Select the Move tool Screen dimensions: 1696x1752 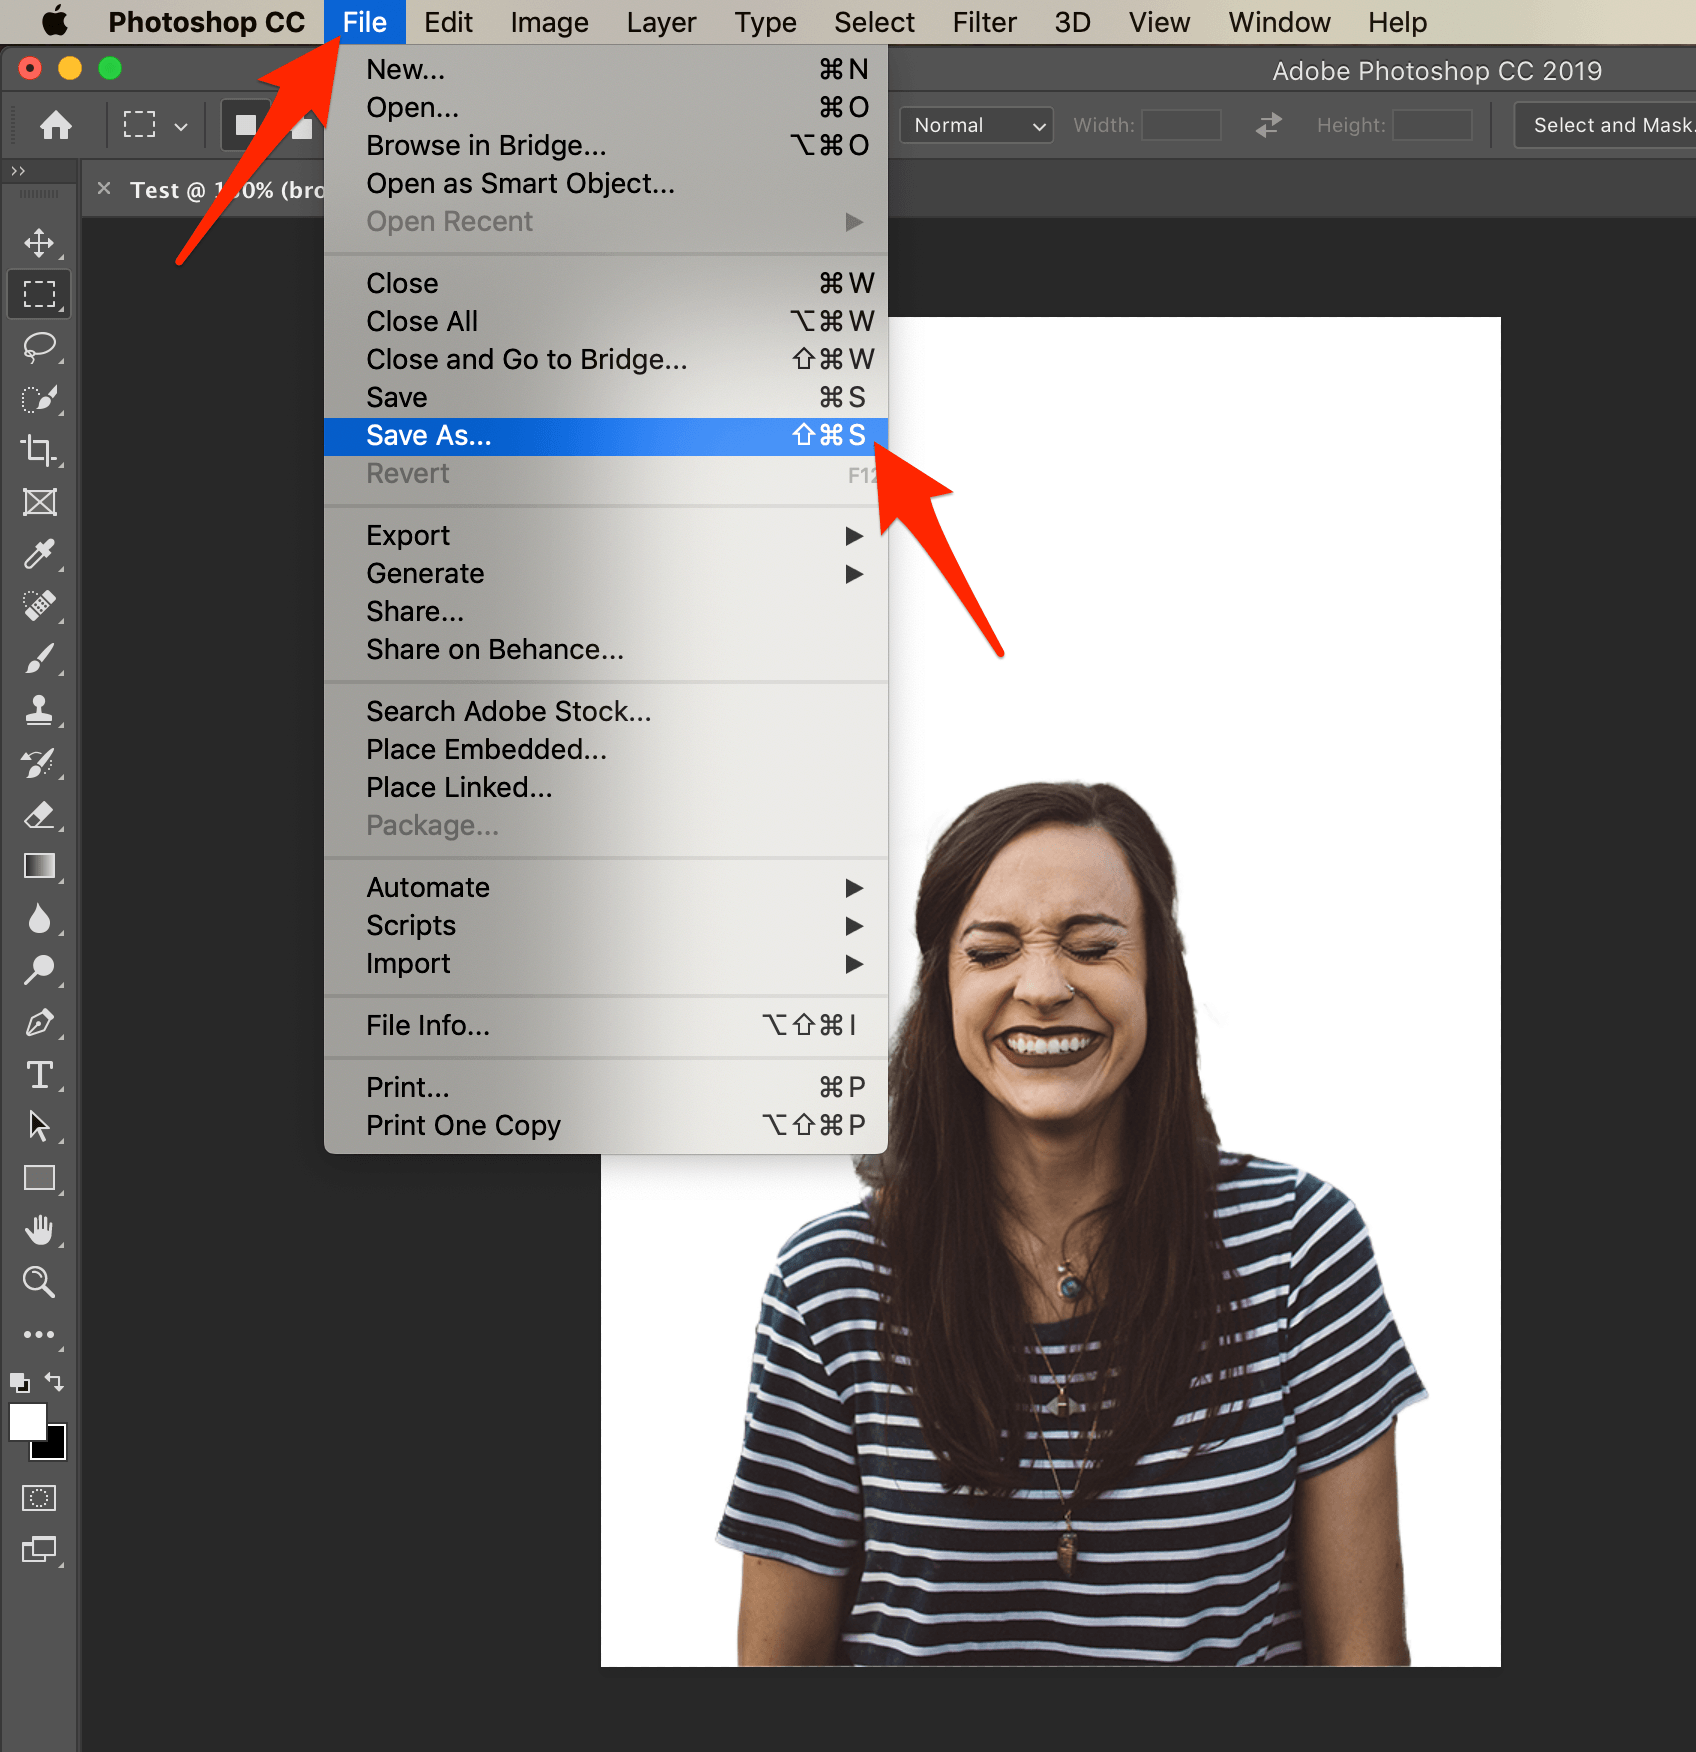(x=40, y=241)
